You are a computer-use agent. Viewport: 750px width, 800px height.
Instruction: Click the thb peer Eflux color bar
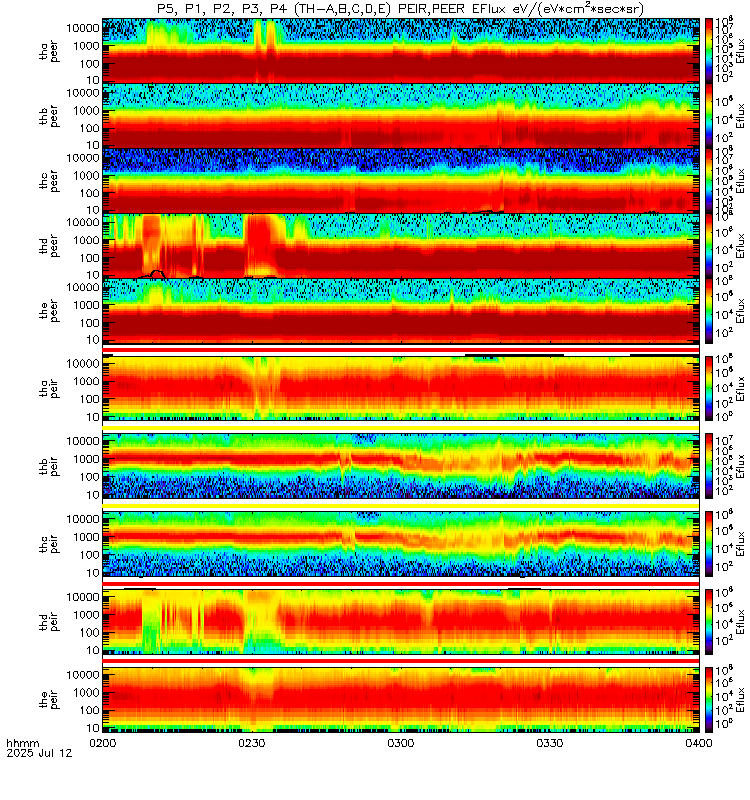click(709, 115)
